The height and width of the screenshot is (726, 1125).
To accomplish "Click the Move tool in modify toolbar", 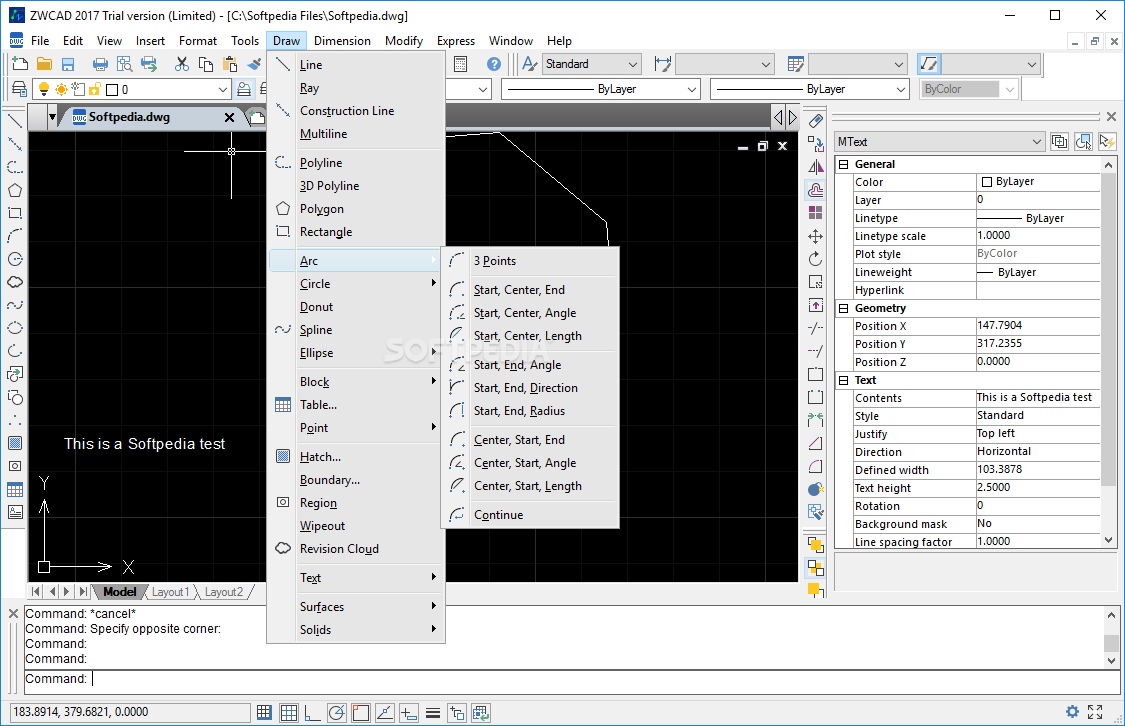I will tap(816, 236).
